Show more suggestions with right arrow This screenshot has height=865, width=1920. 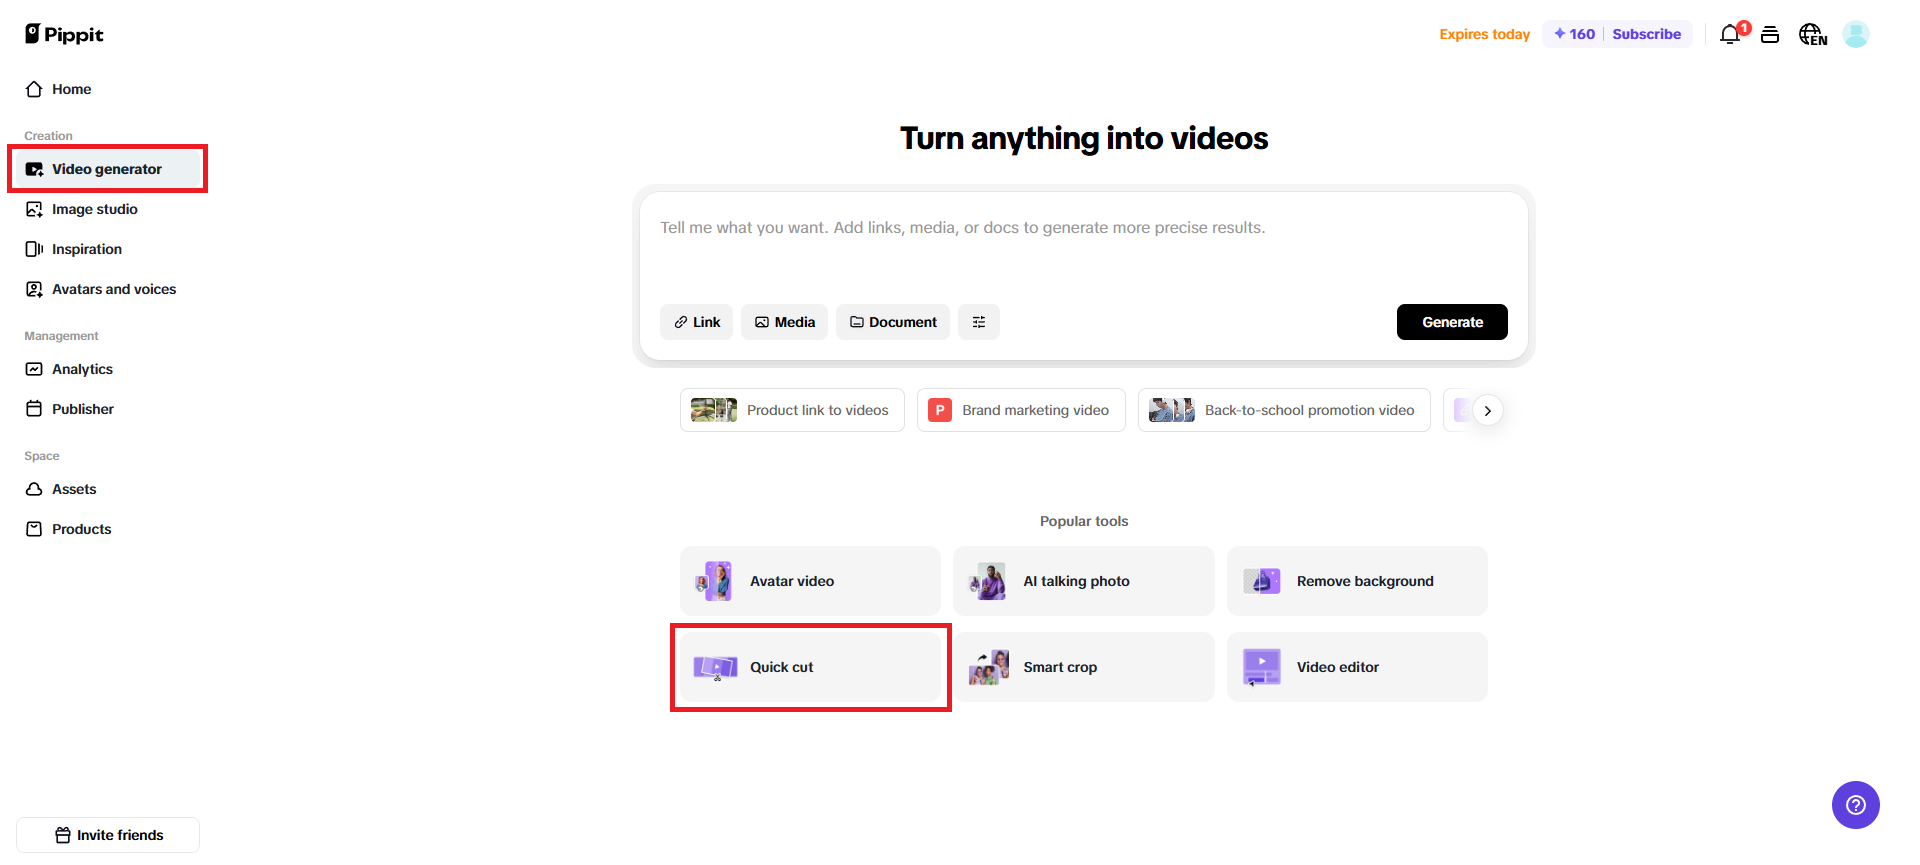point(1488,411)
